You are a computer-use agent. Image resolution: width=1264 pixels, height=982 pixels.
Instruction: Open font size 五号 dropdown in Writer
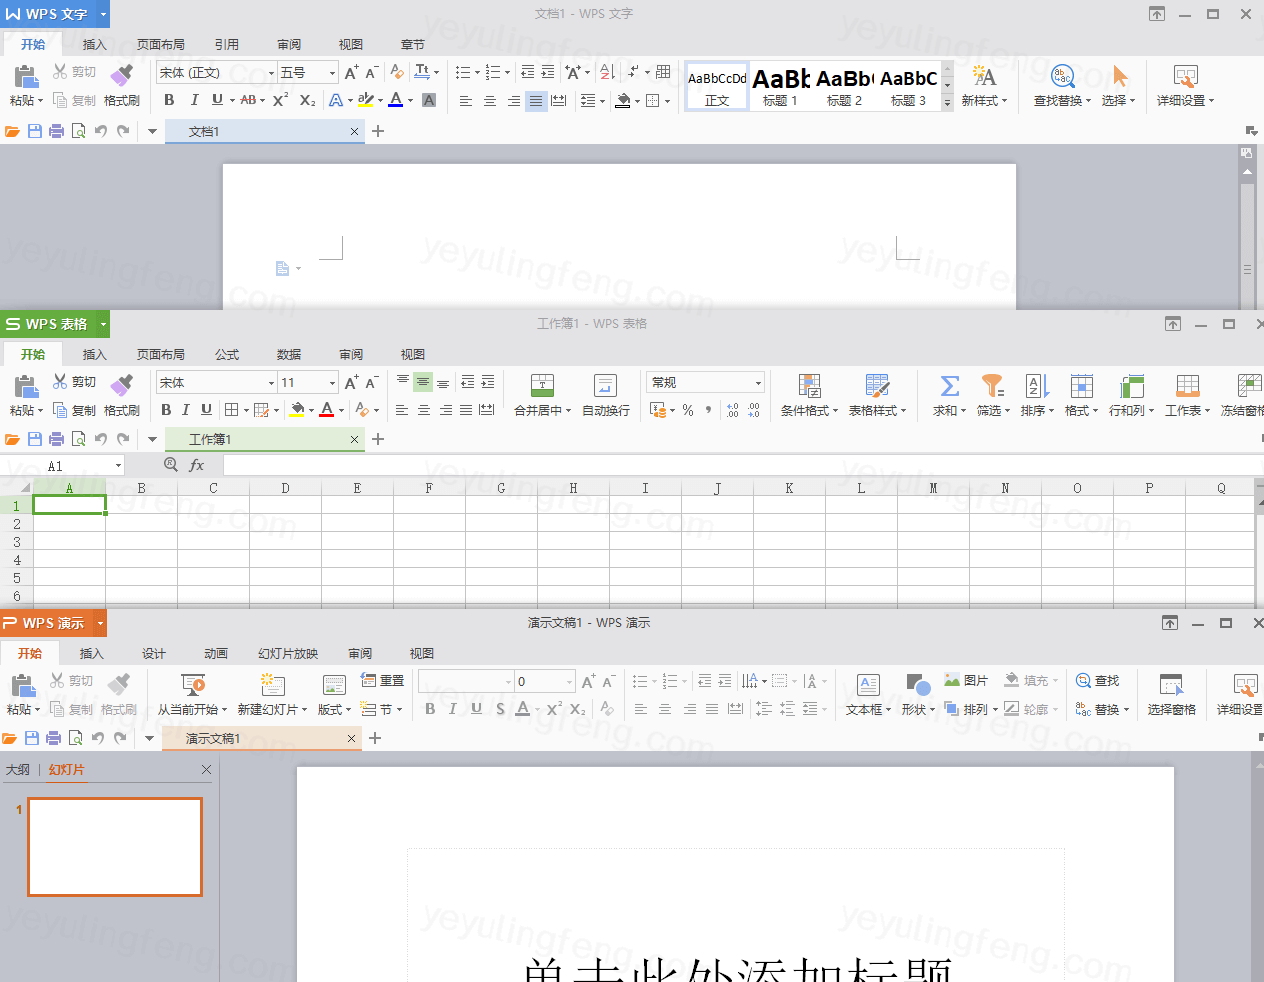(332, 73)
